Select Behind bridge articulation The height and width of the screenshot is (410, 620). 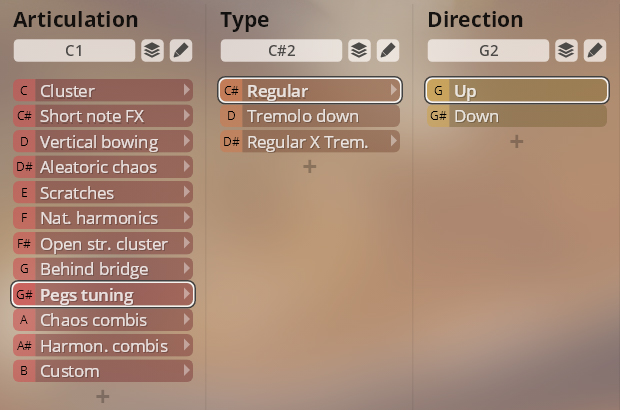click(x=103, y=269)
